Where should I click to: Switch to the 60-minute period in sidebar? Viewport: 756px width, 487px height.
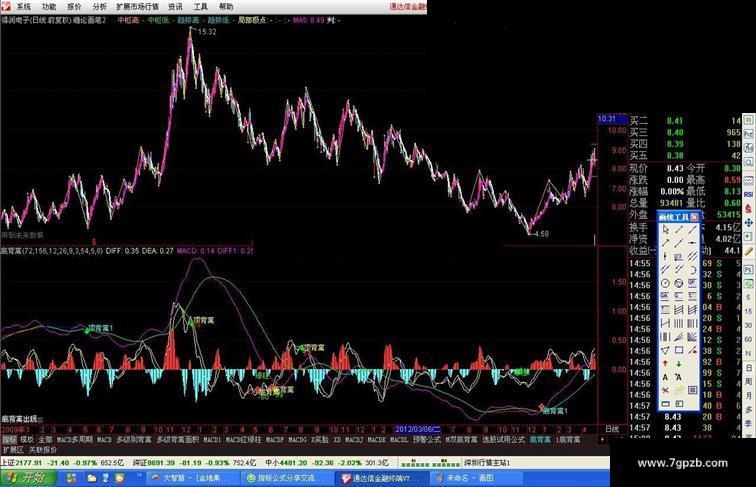point(748,340)
